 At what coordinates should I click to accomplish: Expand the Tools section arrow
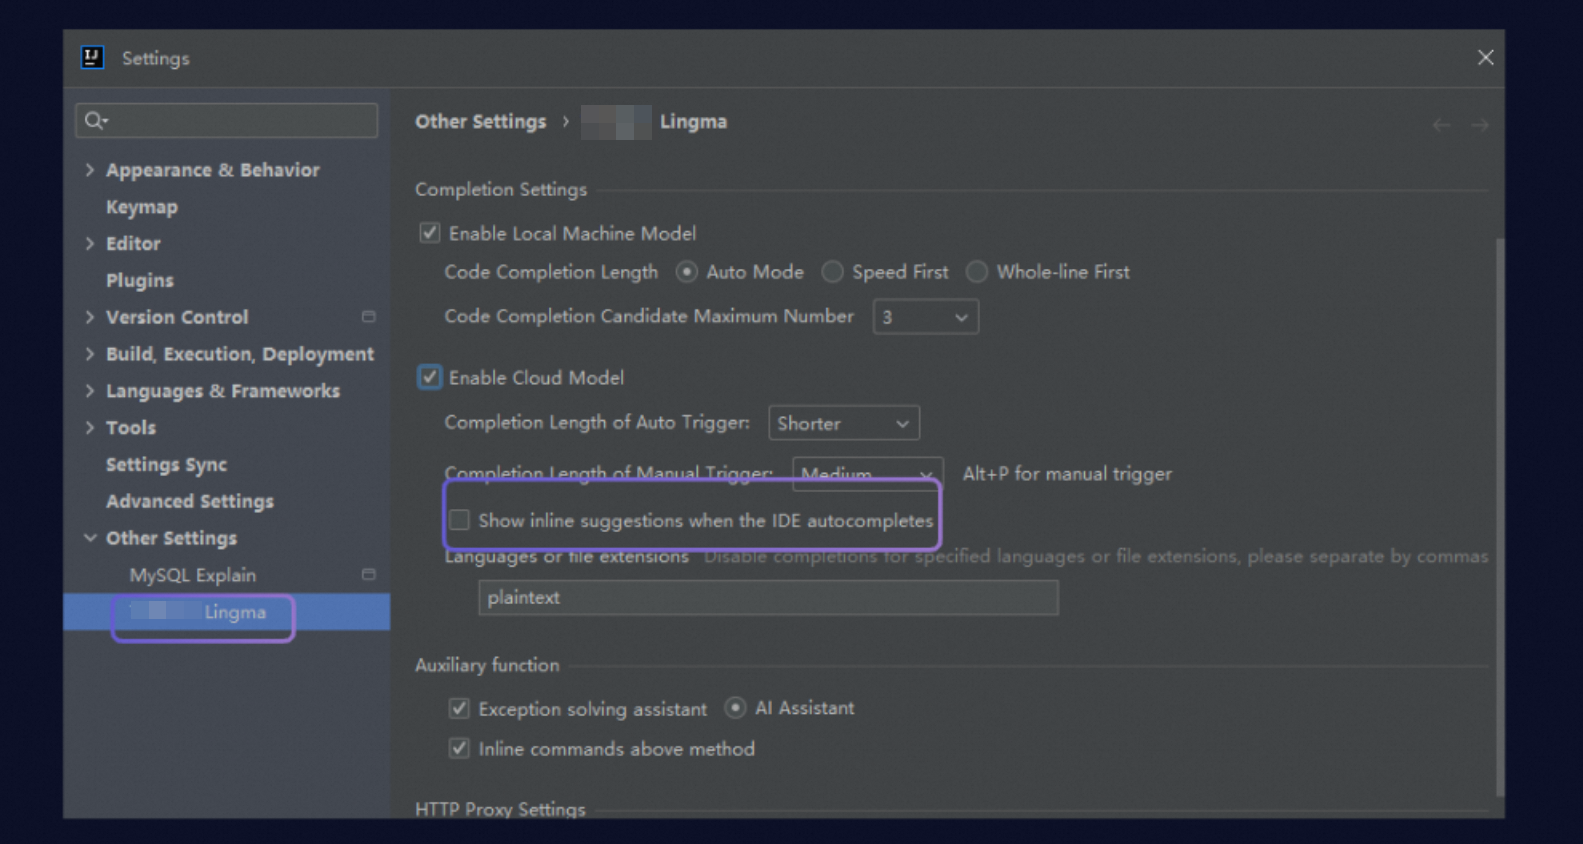click(x=90, y=427)
